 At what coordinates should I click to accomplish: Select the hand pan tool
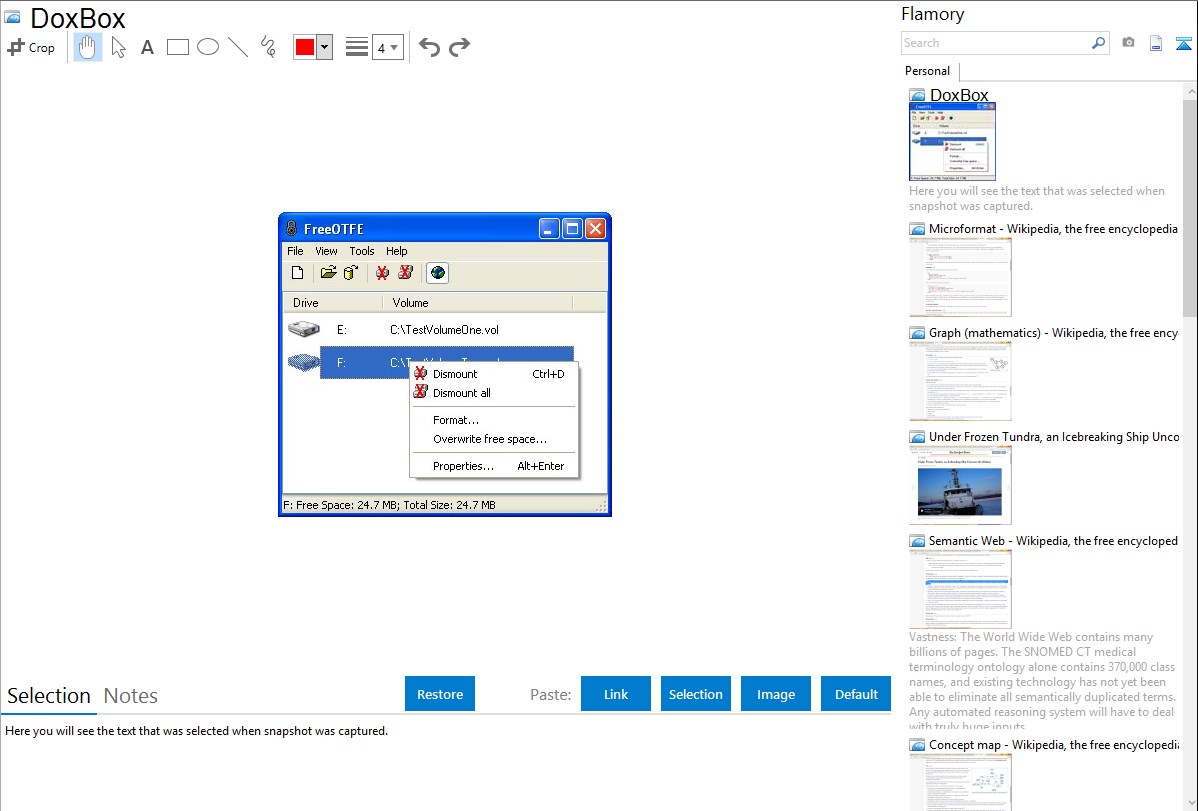pyautogui.click(x=87, y=47)
